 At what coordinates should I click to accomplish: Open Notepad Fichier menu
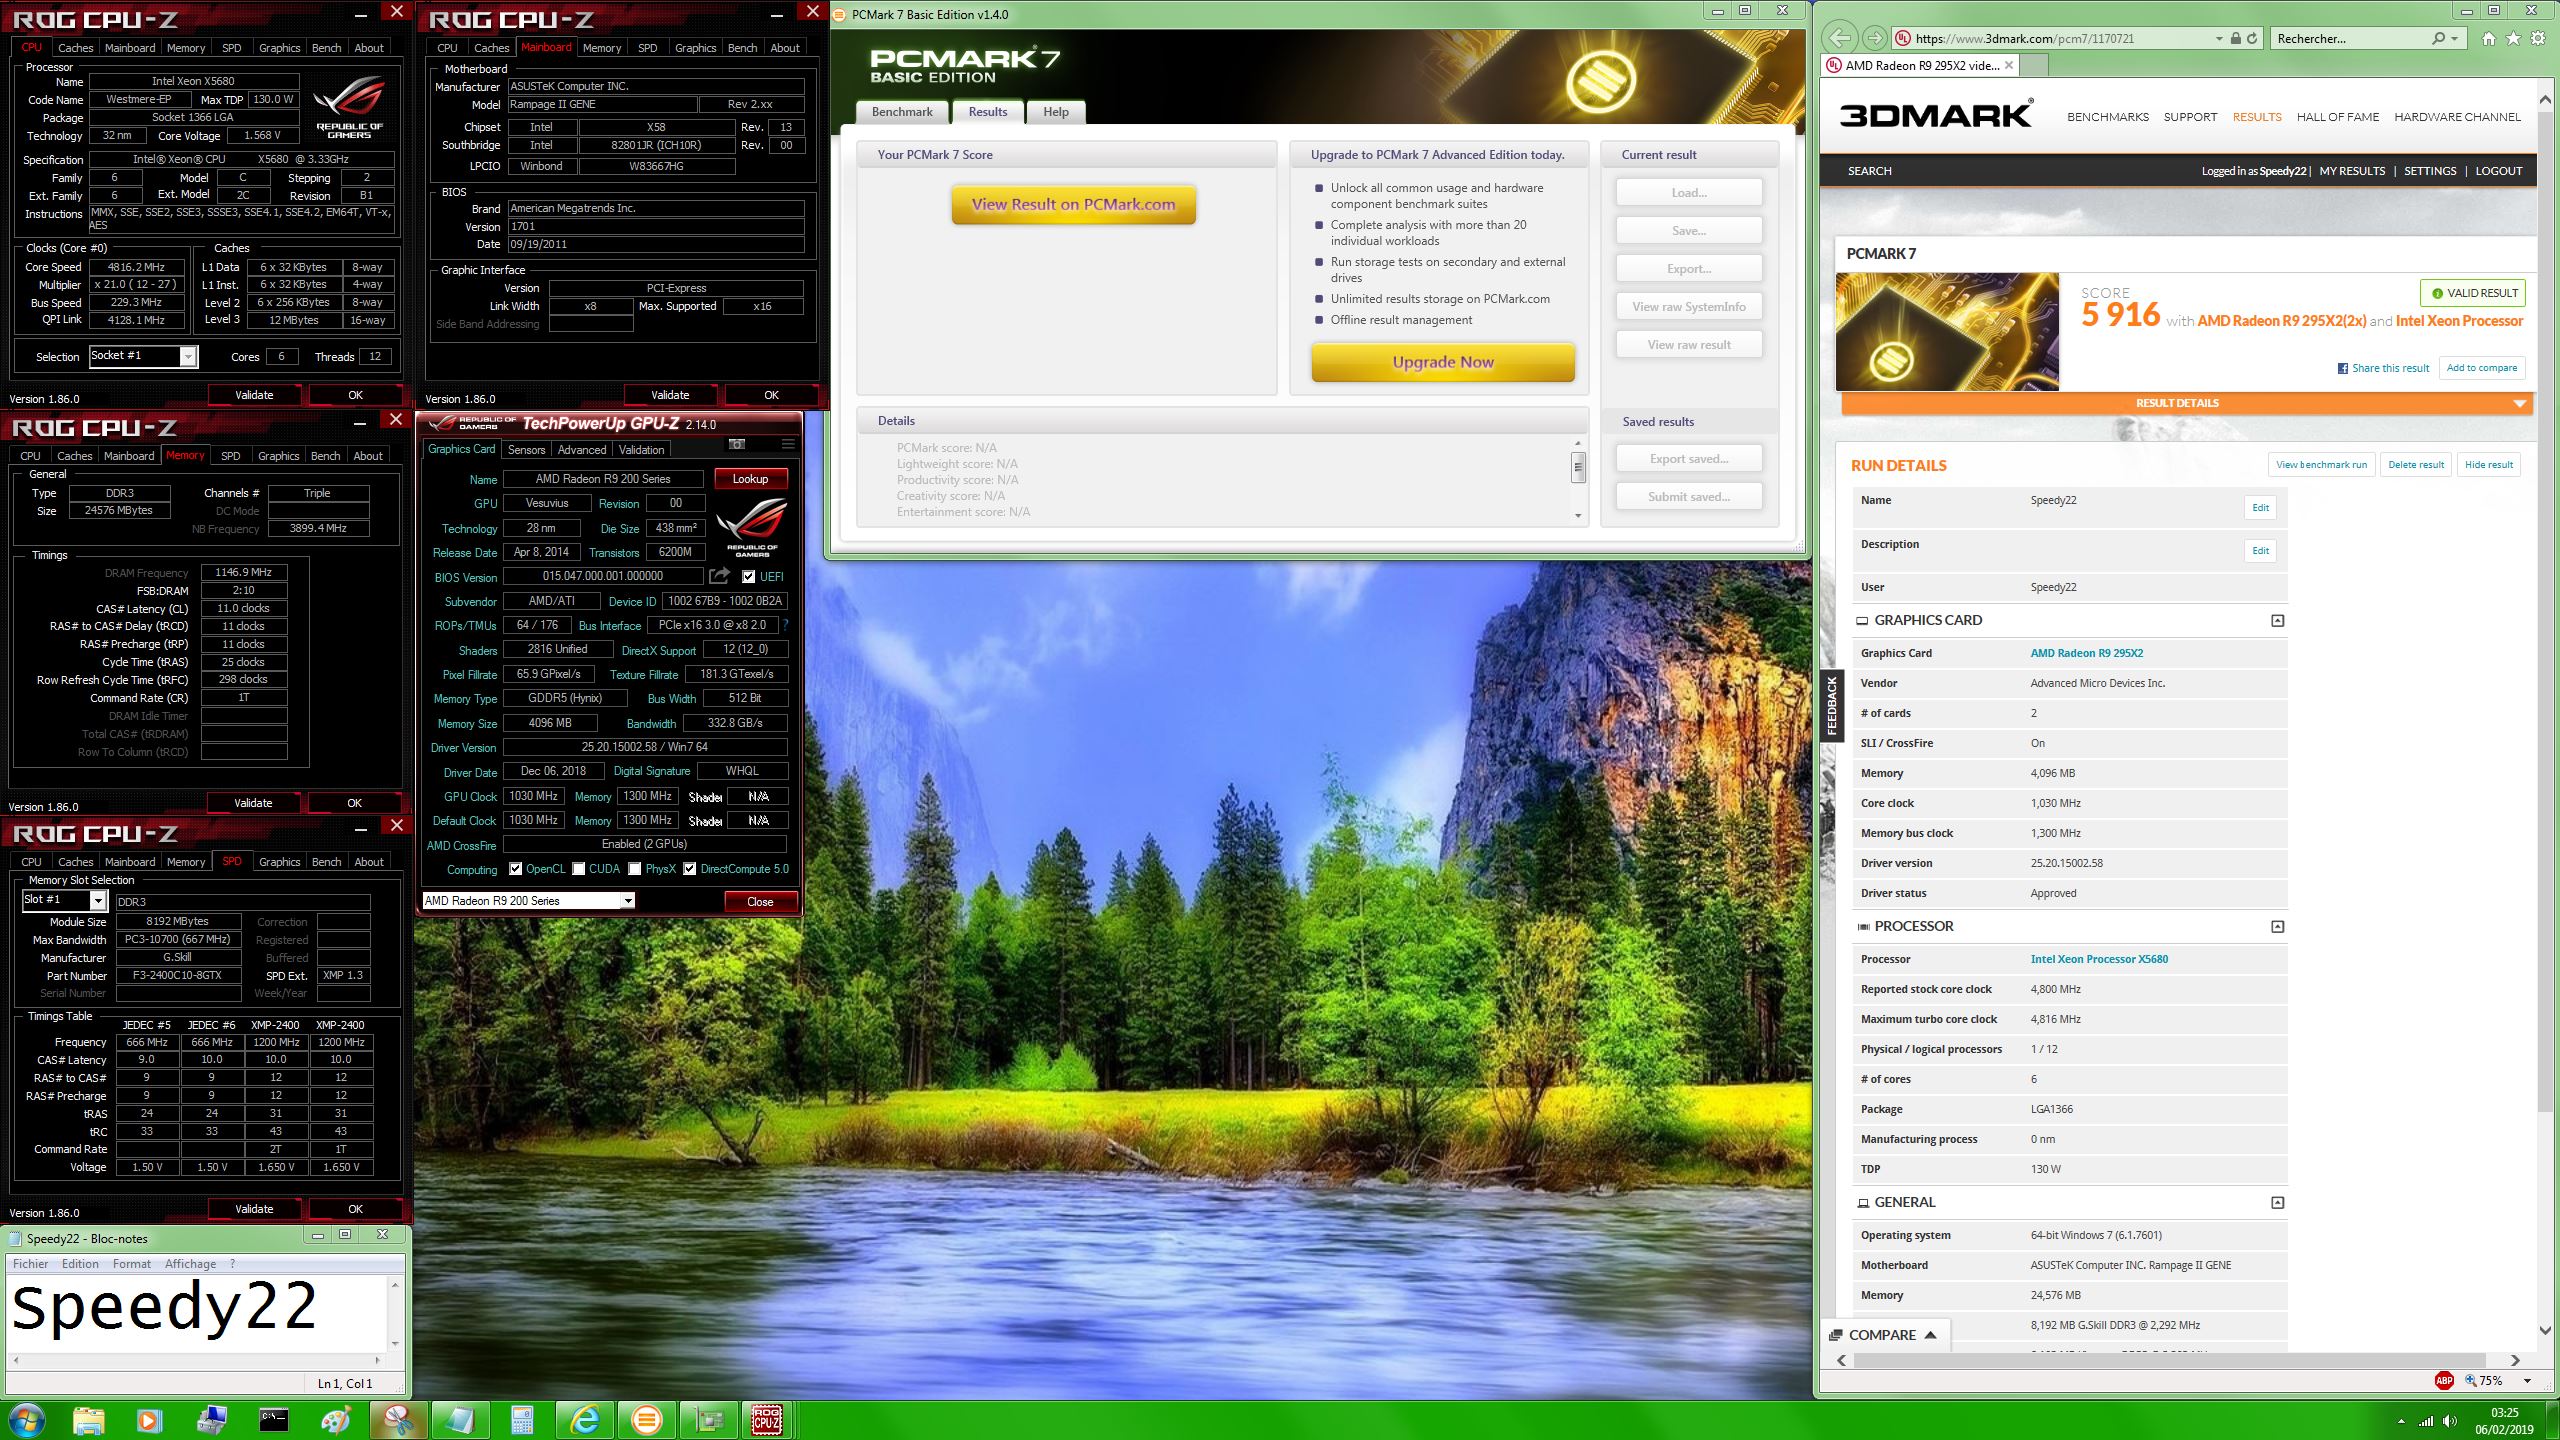click(x=30, y=1264)
